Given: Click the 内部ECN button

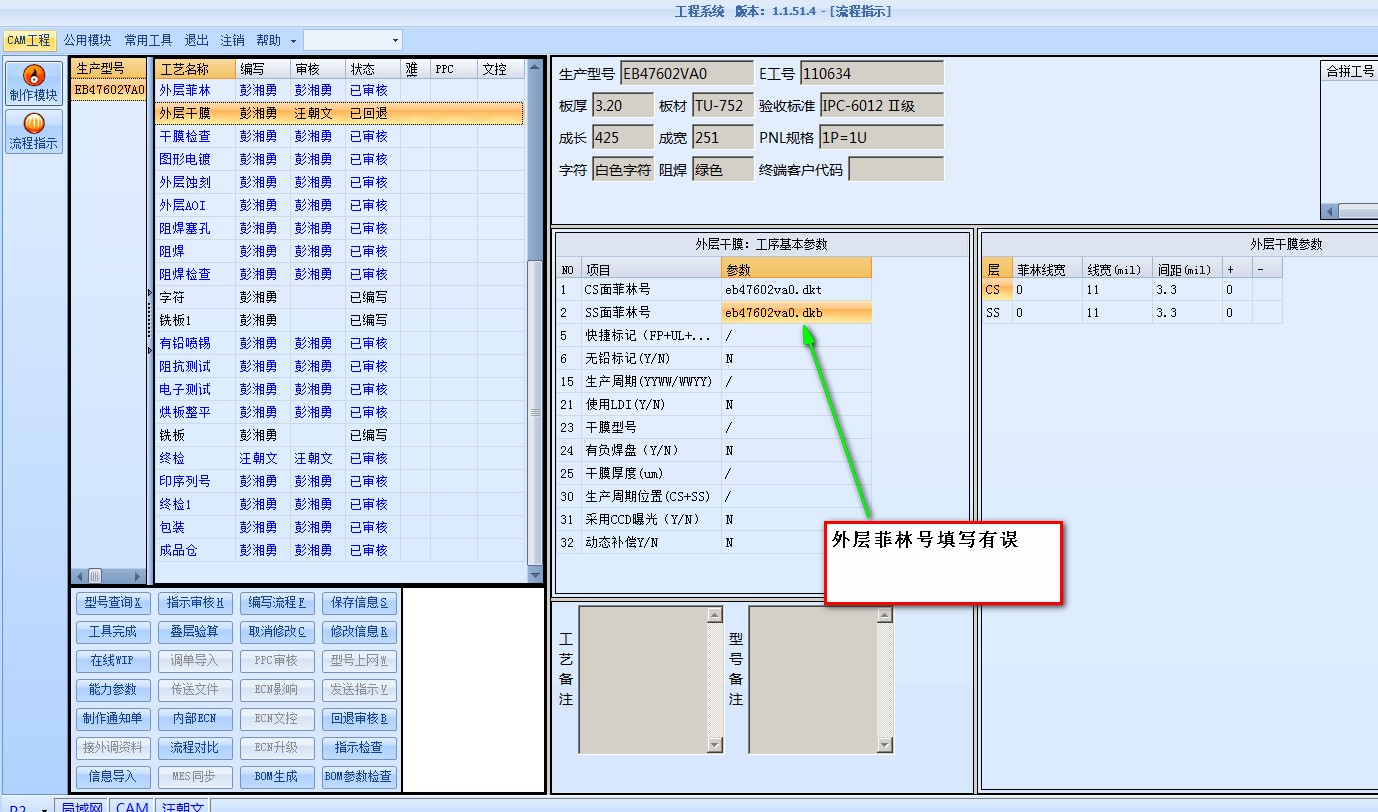Looking at the screenshot, I should [195, 719].
